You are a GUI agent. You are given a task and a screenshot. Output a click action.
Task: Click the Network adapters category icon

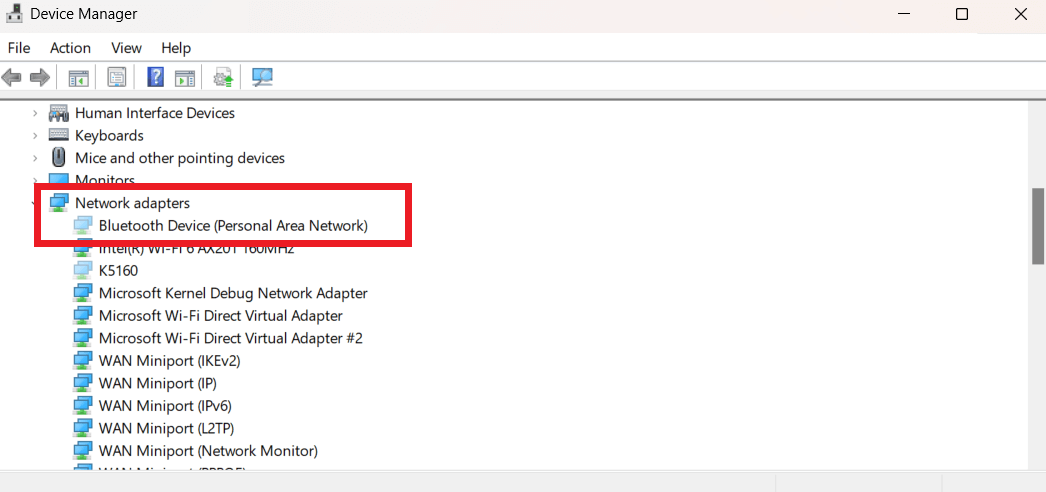(x=59, y=202)
